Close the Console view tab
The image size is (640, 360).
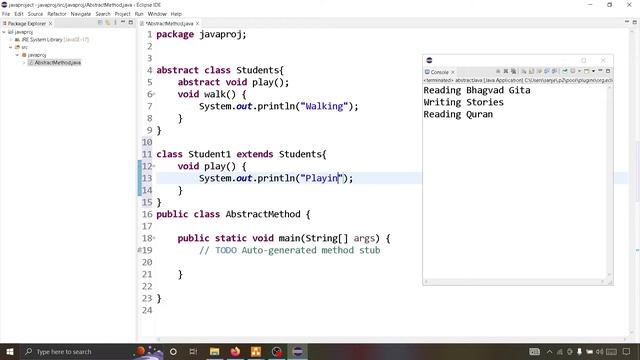click(x=453, y=72)
